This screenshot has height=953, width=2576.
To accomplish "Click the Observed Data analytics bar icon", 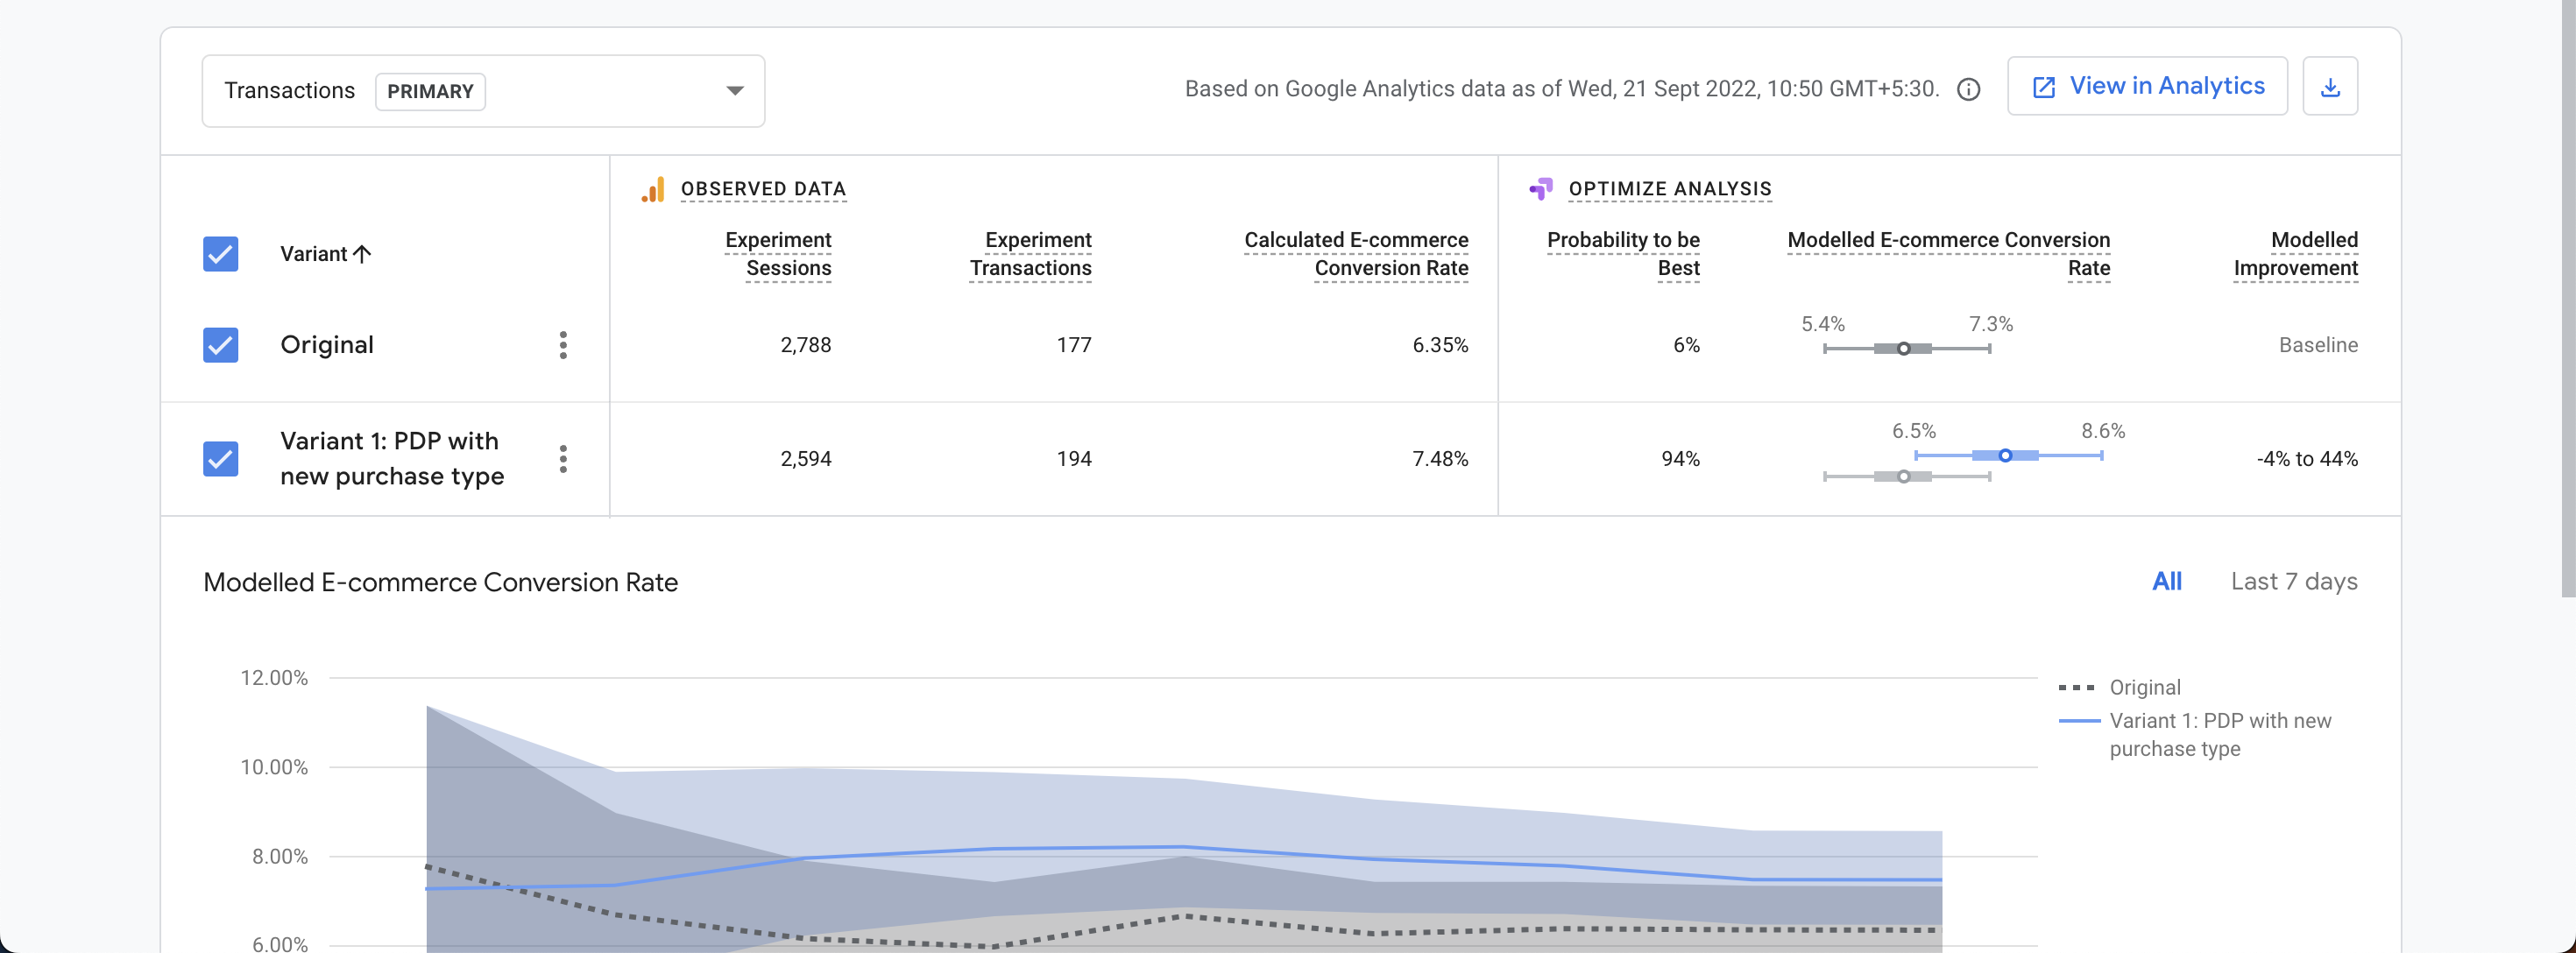I will 653,189.
